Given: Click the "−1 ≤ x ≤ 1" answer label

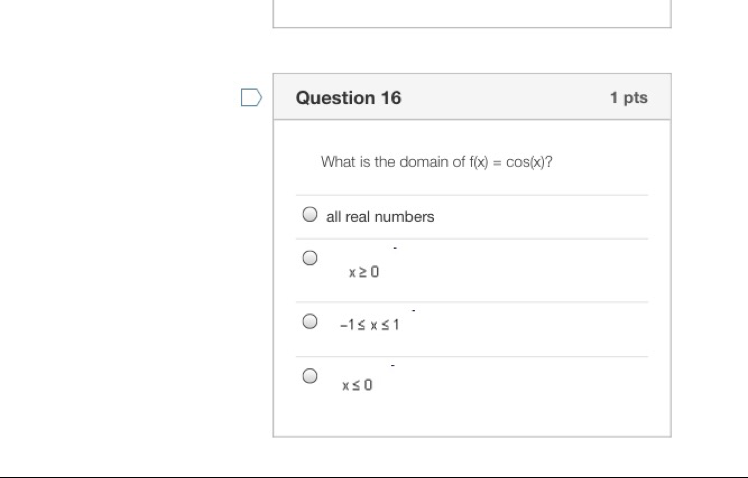Looking at the screenshot, I should [369, 325].
